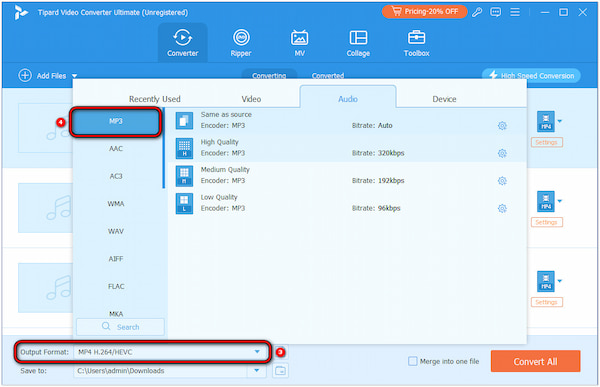Click the Convert All button
This screenshot has height=387, width=600.
tap(535, 361)
